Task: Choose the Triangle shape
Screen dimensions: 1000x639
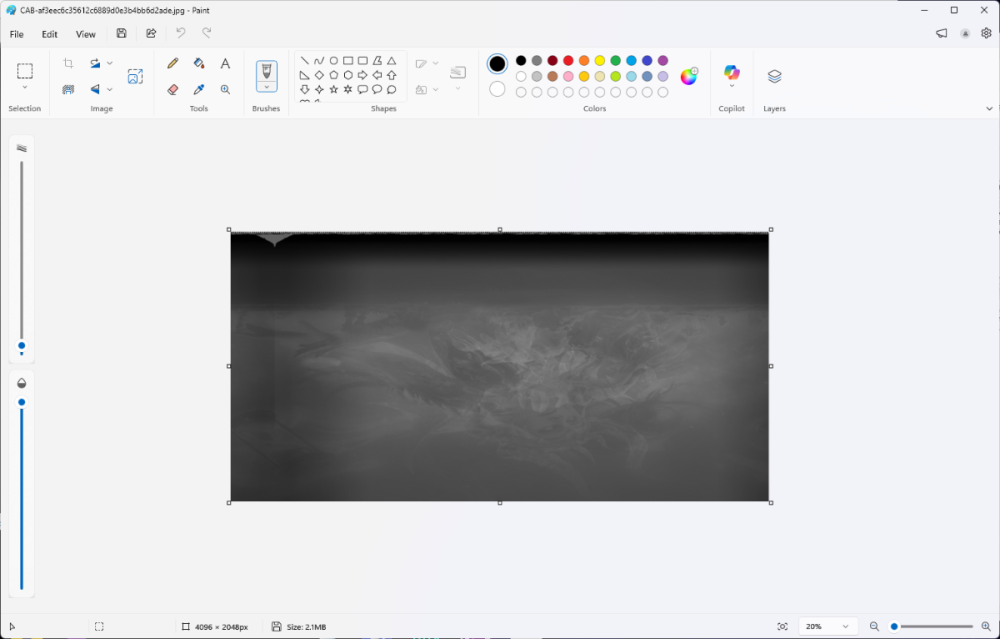Action: (x=392, y=61)
